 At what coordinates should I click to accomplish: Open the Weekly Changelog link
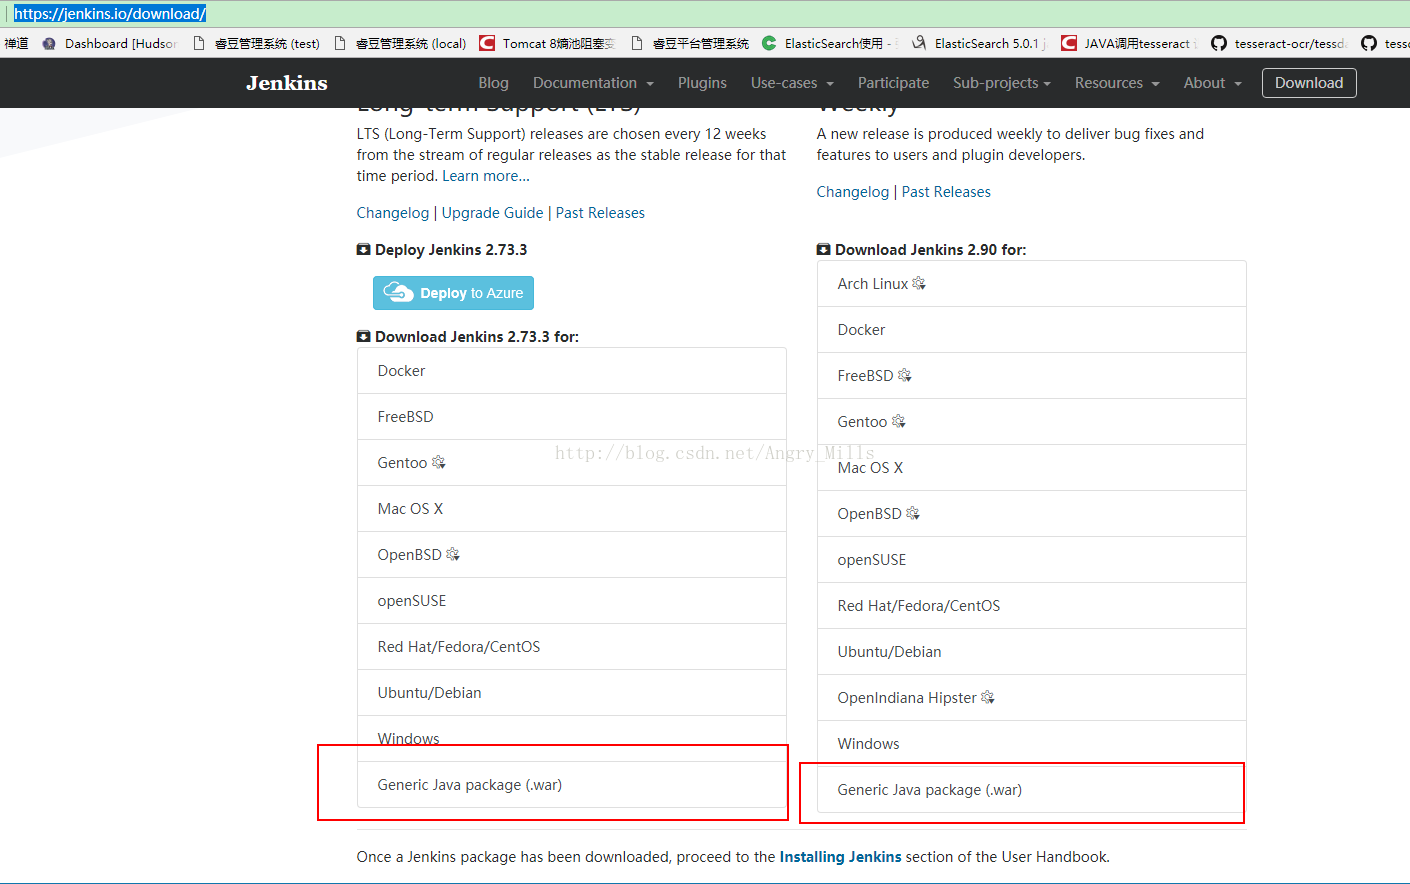pyautogui.click(x=853, y=192)
